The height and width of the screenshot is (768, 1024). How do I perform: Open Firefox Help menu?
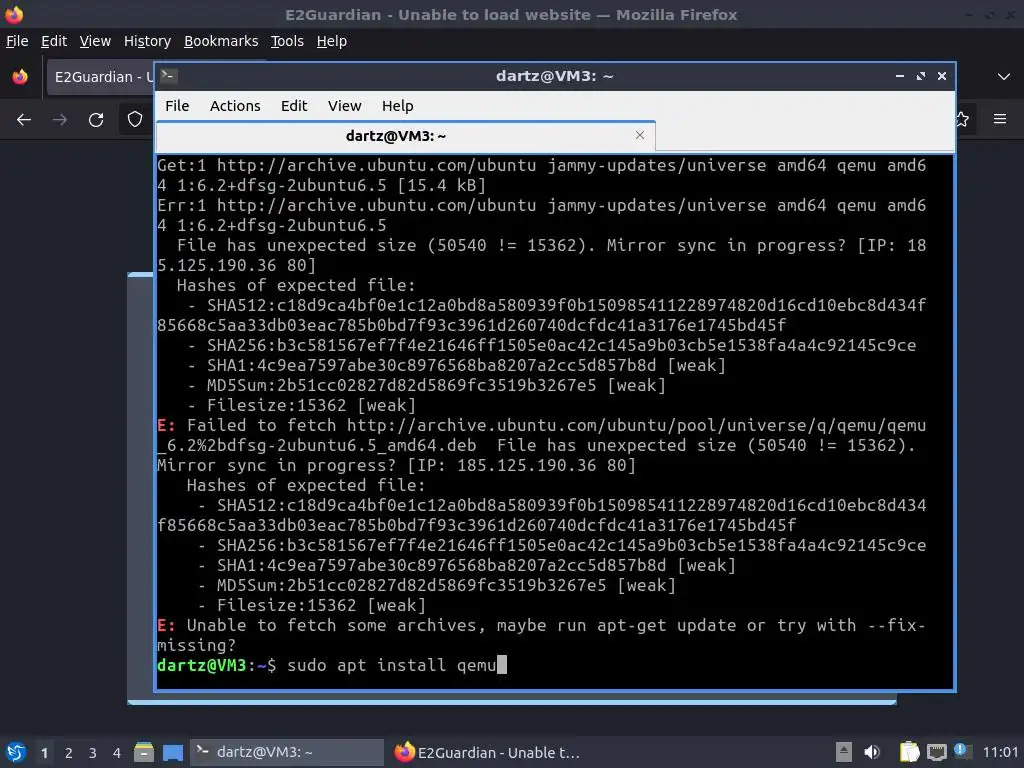pos(332,41)
